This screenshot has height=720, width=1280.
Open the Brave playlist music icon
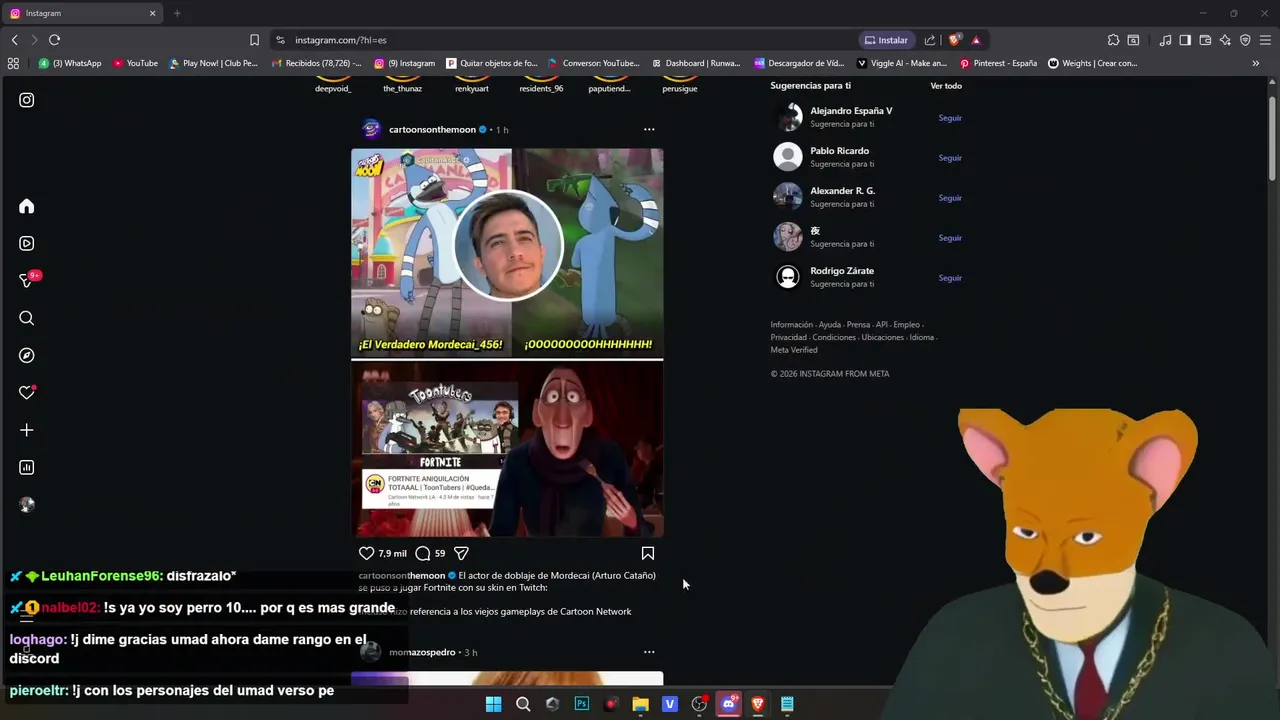pos(1165,40)
